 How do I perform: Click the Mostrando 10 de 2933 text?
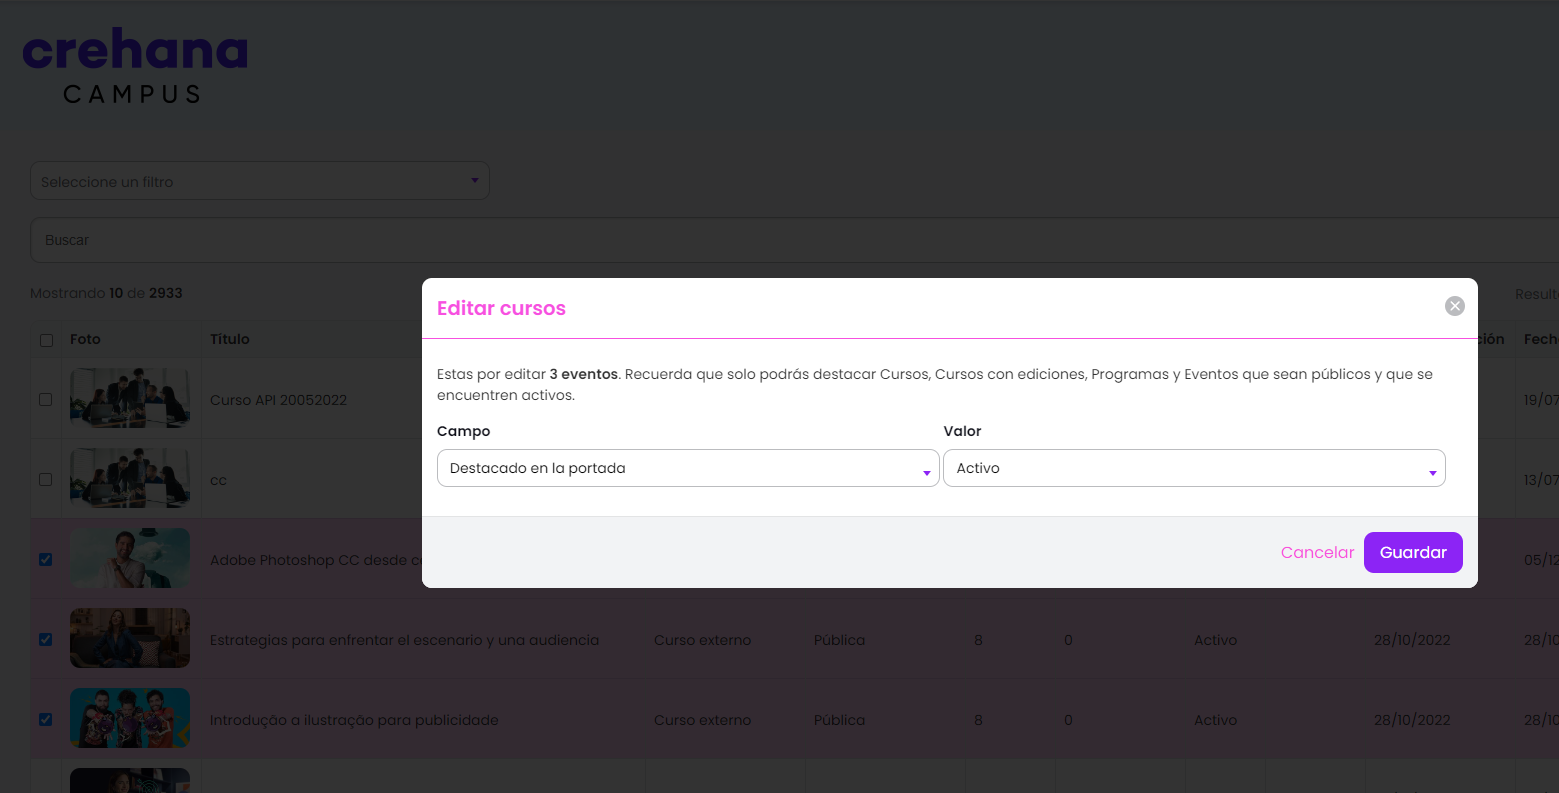[x=106, y=293]
